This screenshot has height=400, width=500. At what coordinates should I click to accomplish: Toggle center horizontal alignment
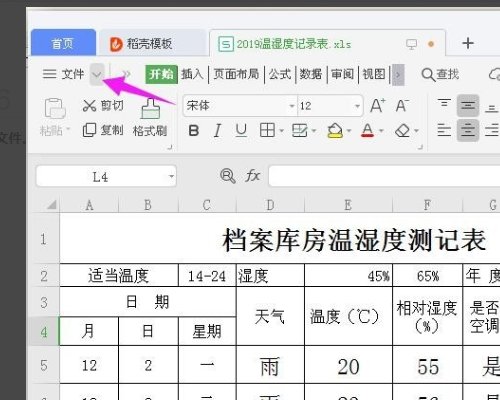pyautogui.click(x=468, y=130)
